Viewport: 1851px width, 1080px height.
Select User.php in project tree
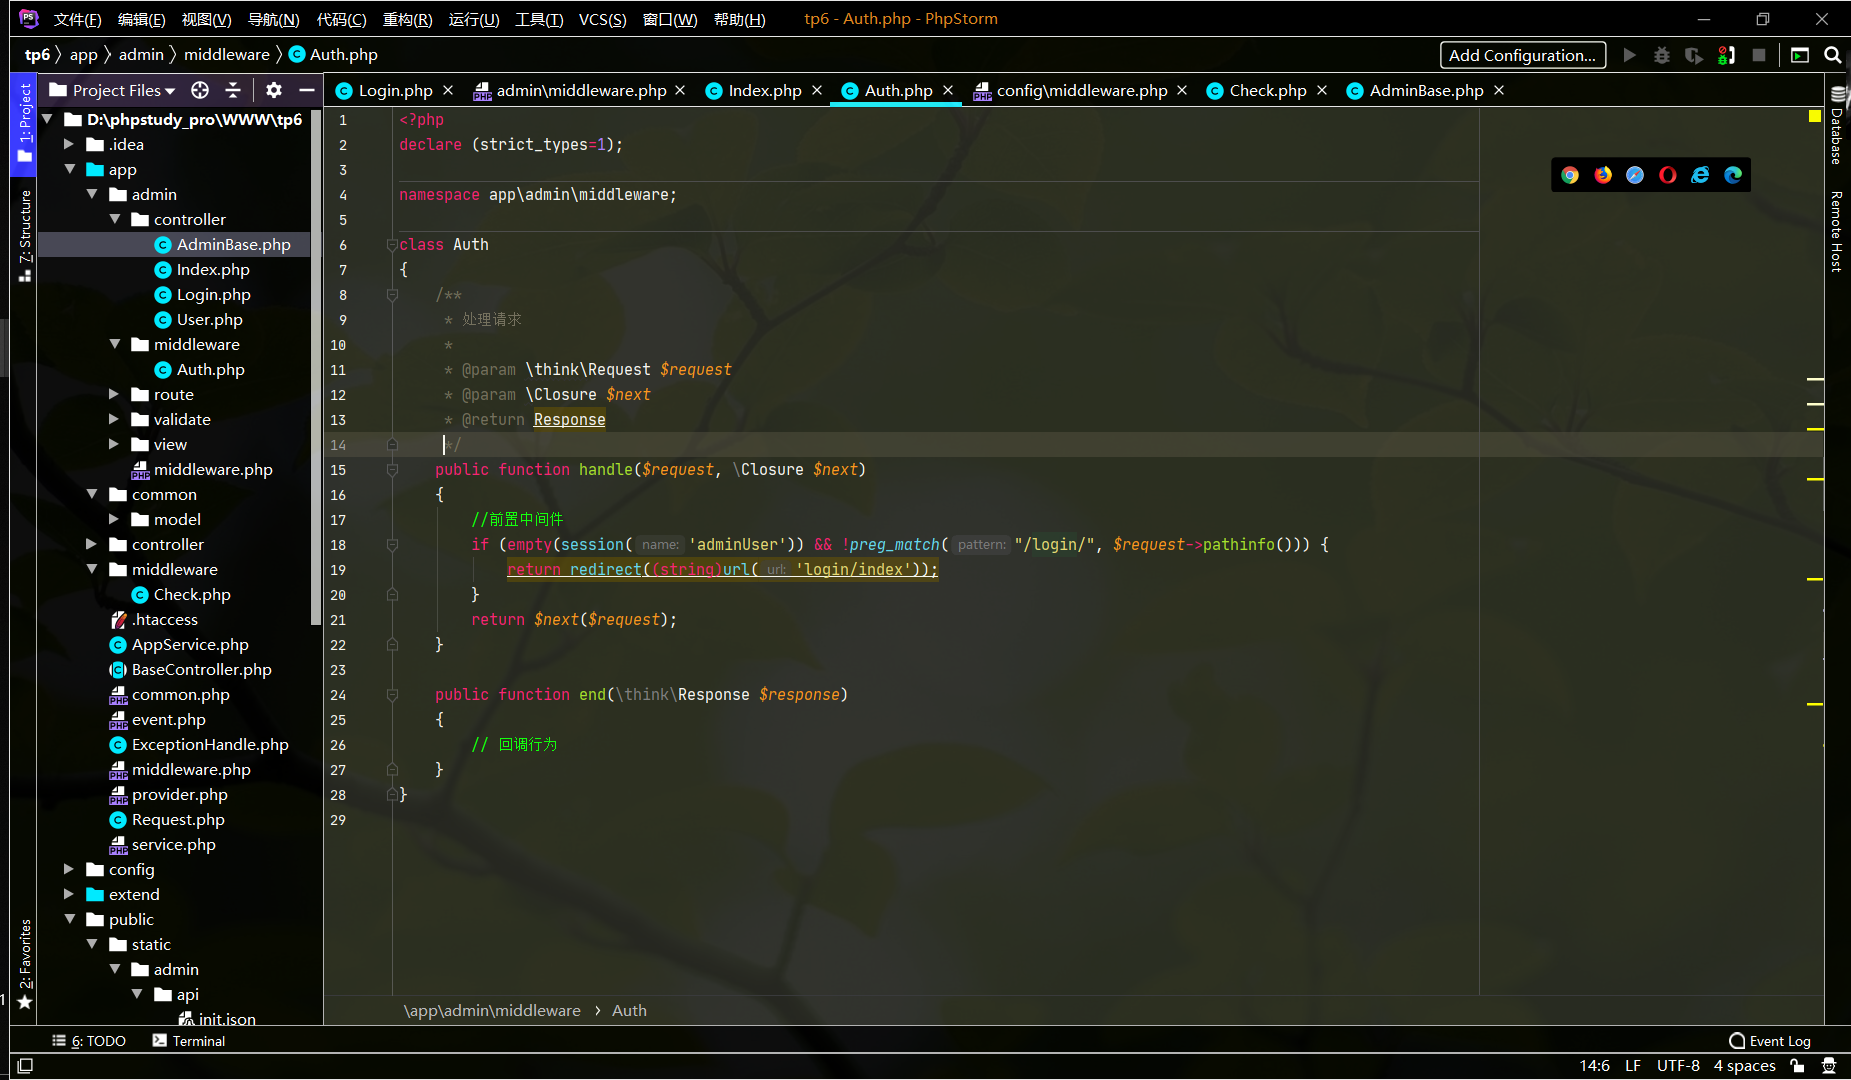209,319
